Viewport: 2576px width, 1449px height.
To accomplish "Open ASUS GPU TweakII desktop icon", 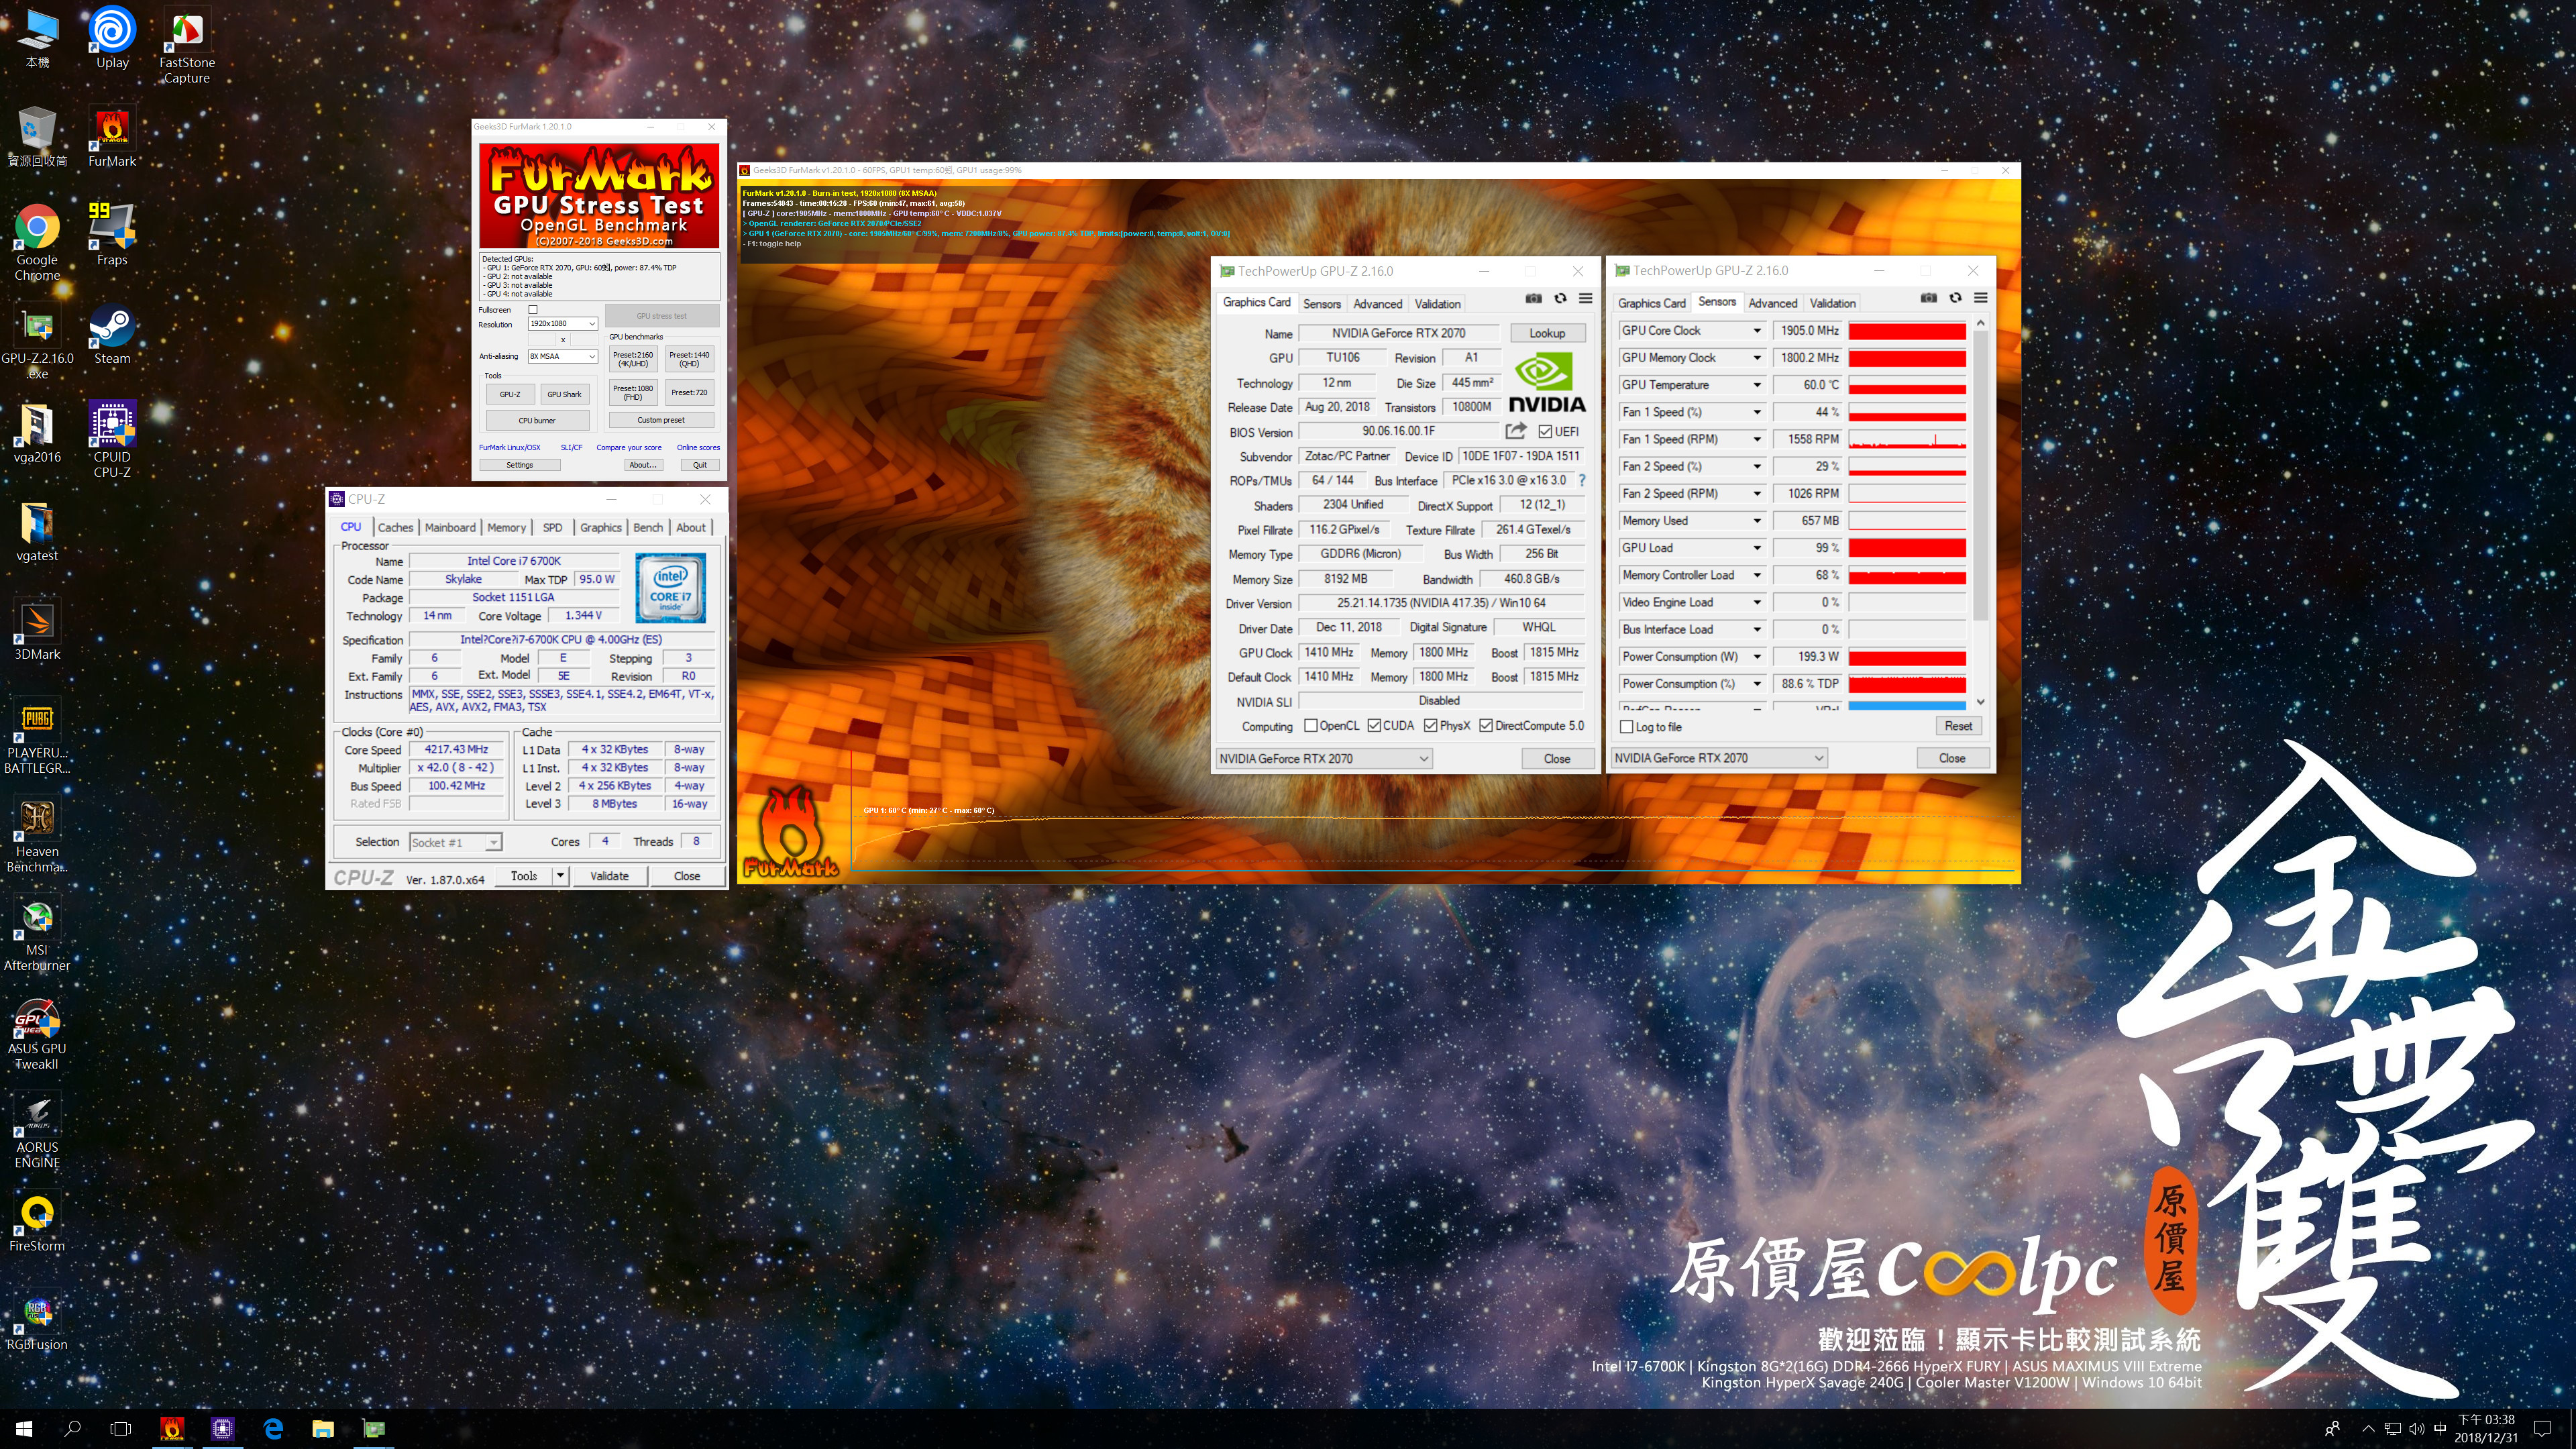I will pos(37,1033).
